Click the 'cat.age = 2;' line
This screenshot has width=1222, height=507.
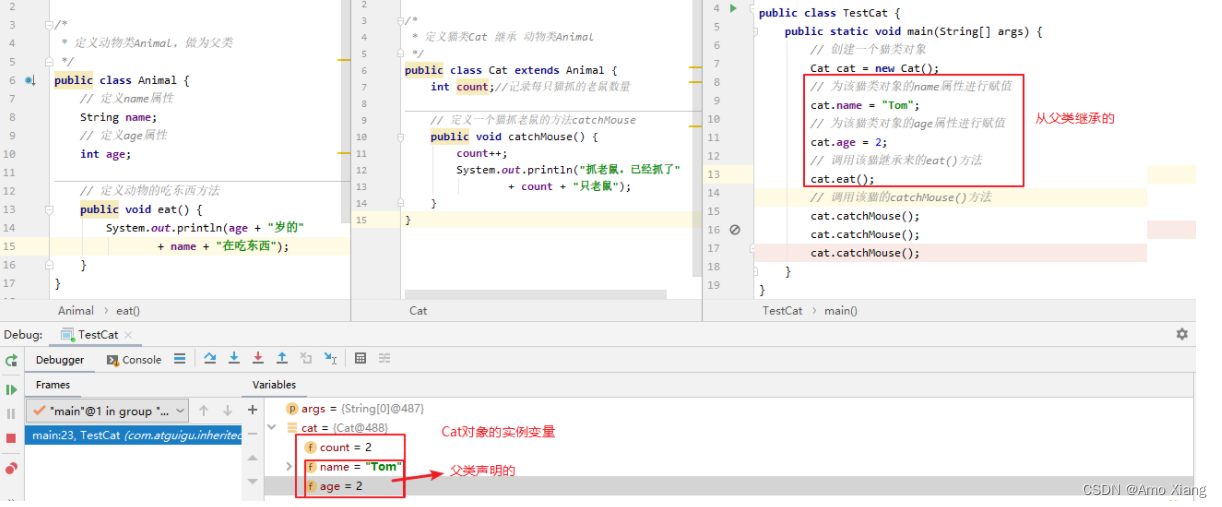point(849,142)
